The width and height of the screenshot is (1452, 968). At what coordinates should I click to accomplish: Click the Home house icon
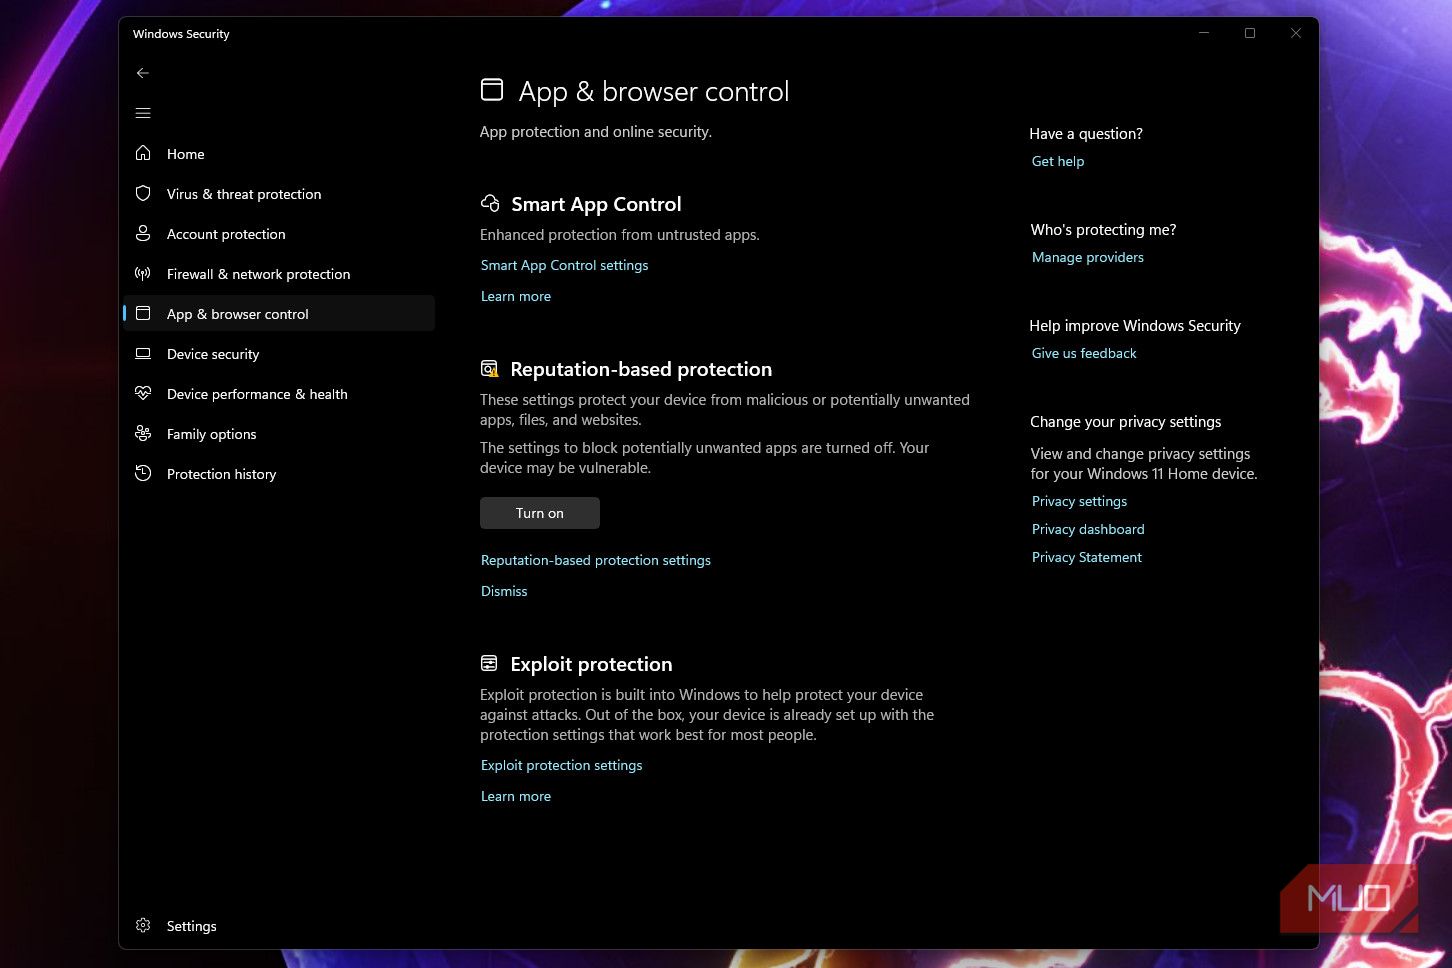click(143, 153)
